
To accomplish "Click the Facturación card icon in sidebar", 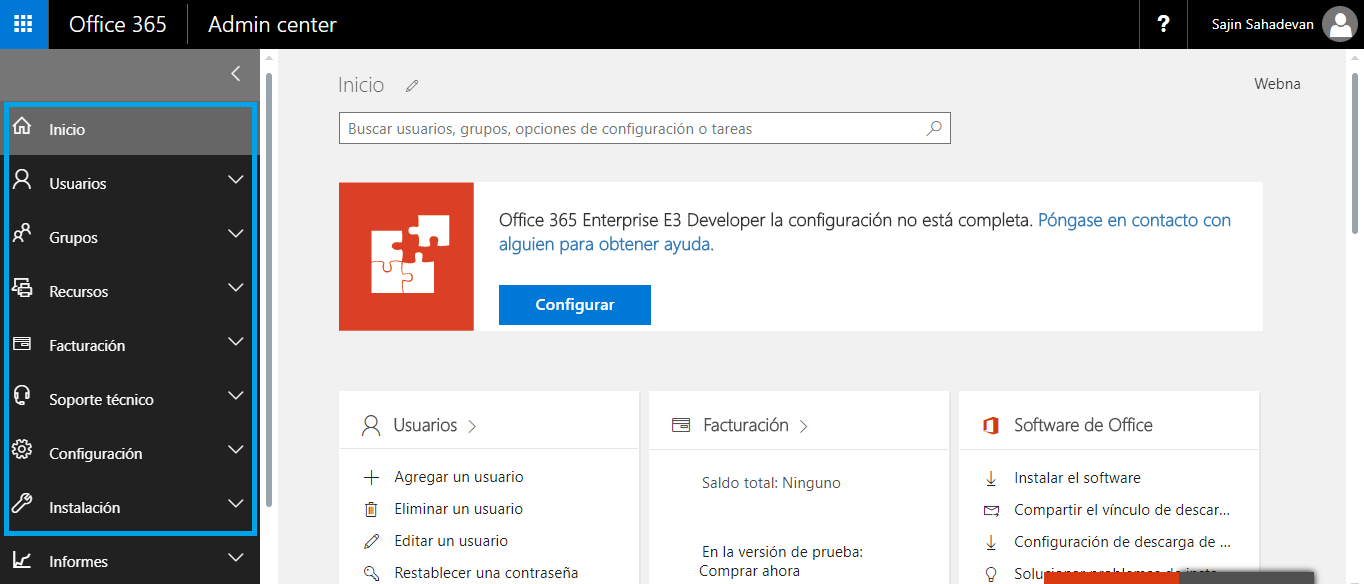I will (22, 344).
